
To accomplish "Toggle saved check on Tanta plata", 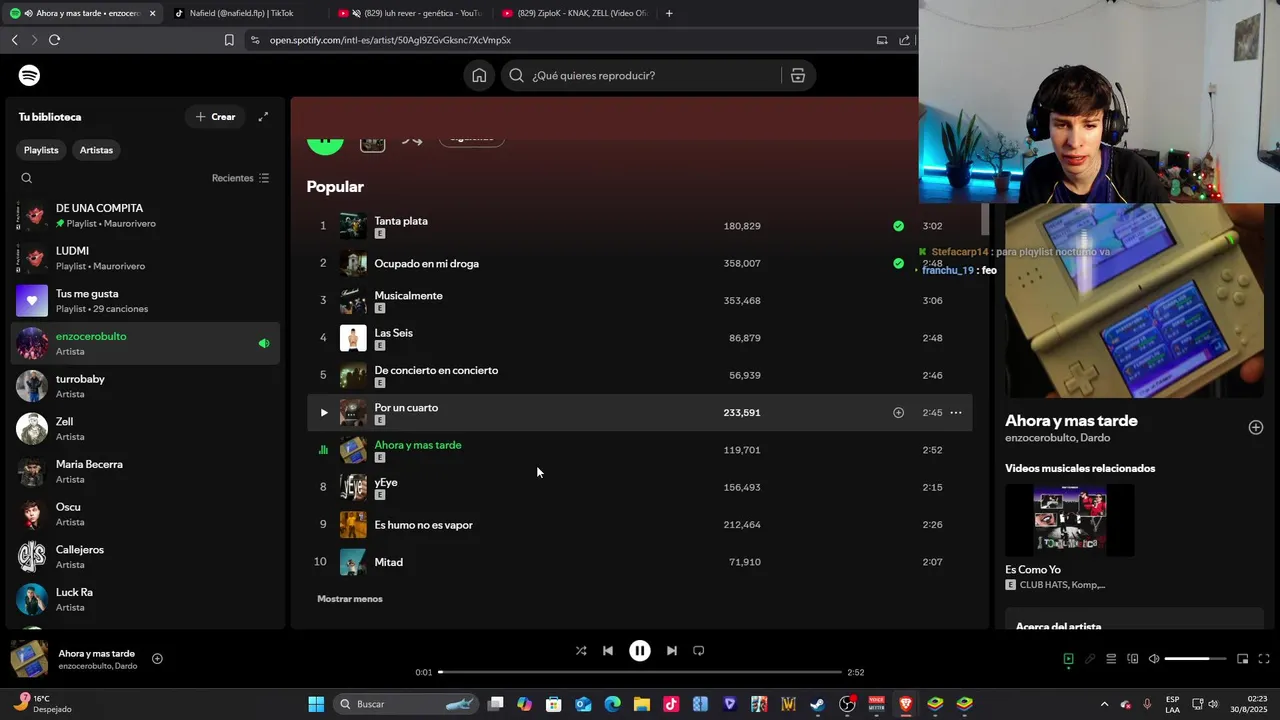I will (x=898, y=226).
